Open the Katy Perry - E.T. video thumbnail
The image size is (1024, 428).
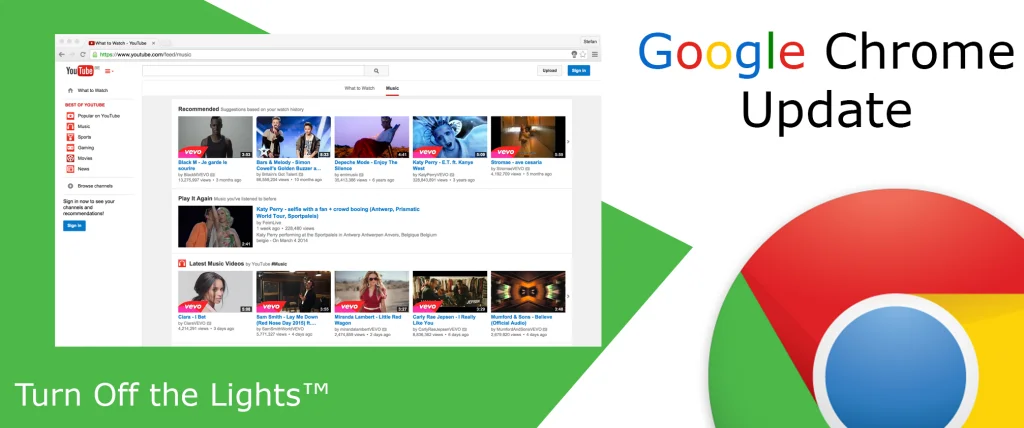click(x=450, y=137)
